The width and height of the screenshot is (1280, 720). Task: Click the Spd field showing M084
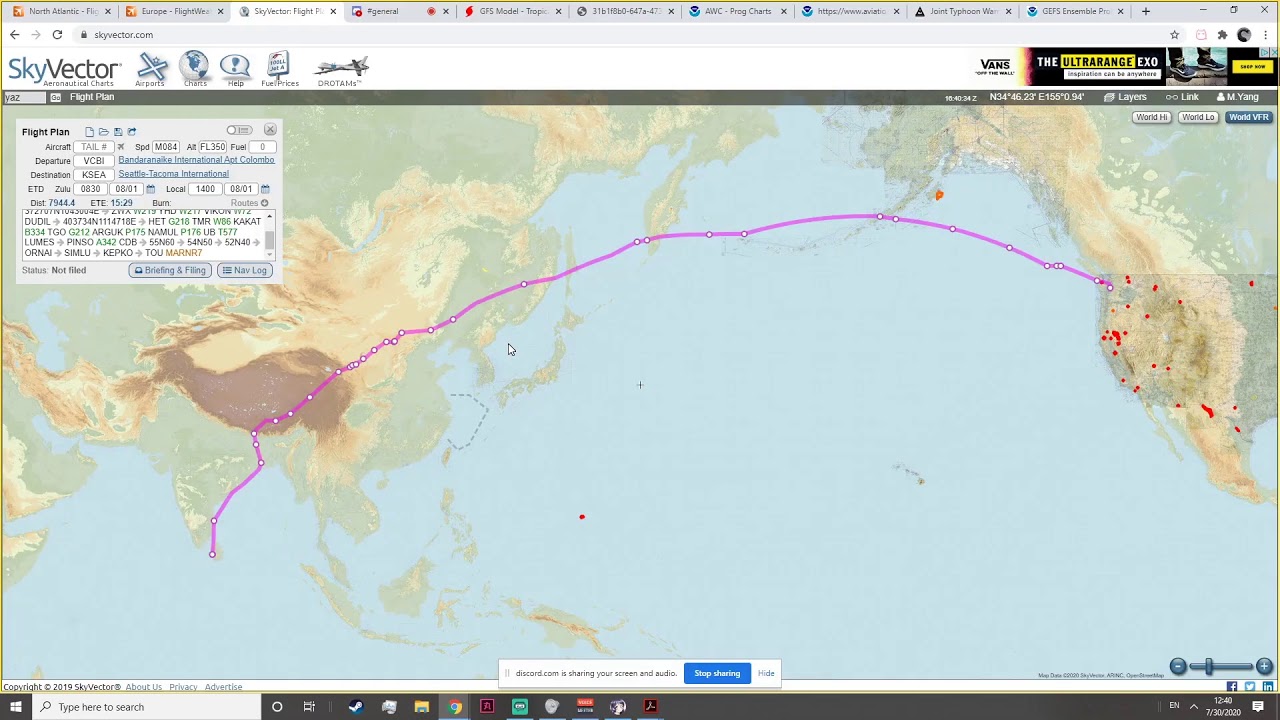166,147
